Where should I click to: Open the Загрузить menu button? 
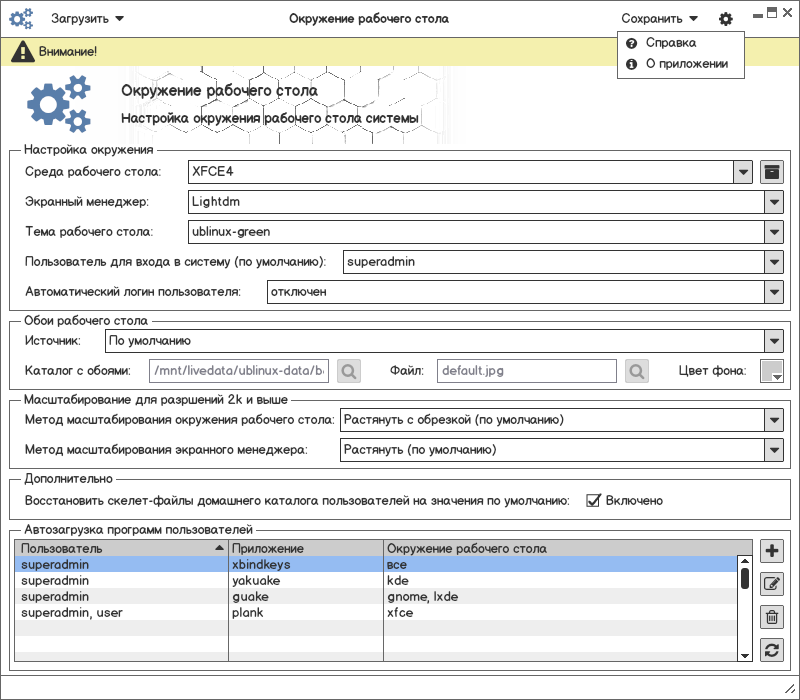click(87, 18)
